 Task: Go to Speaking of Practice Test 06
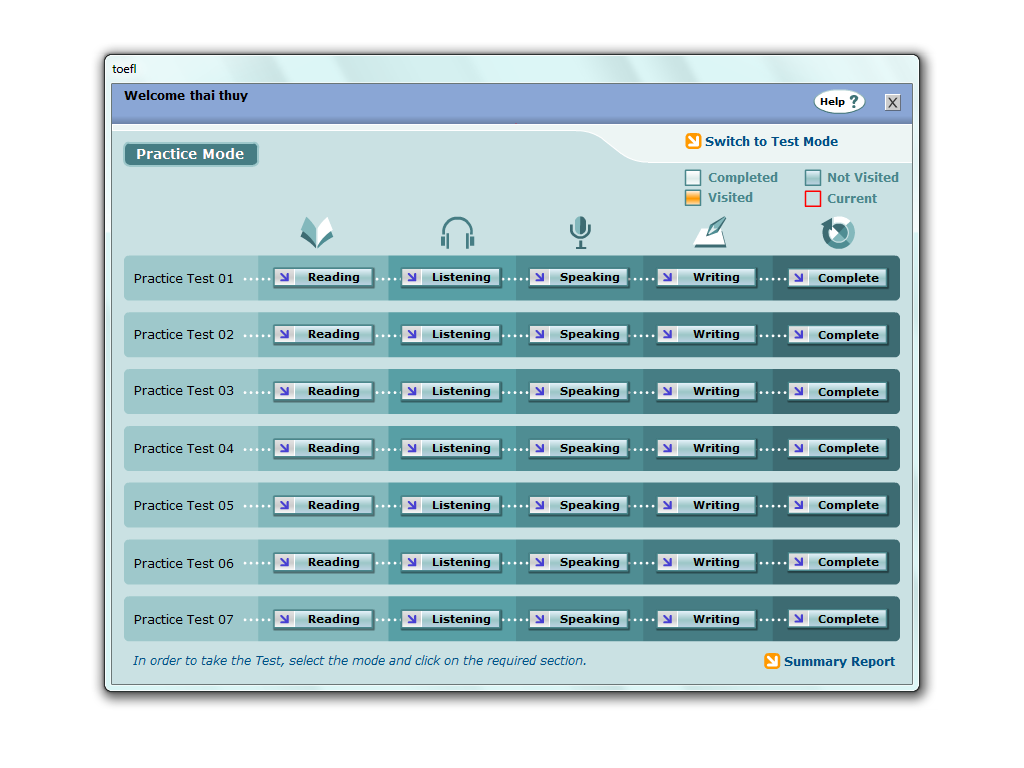579,562
